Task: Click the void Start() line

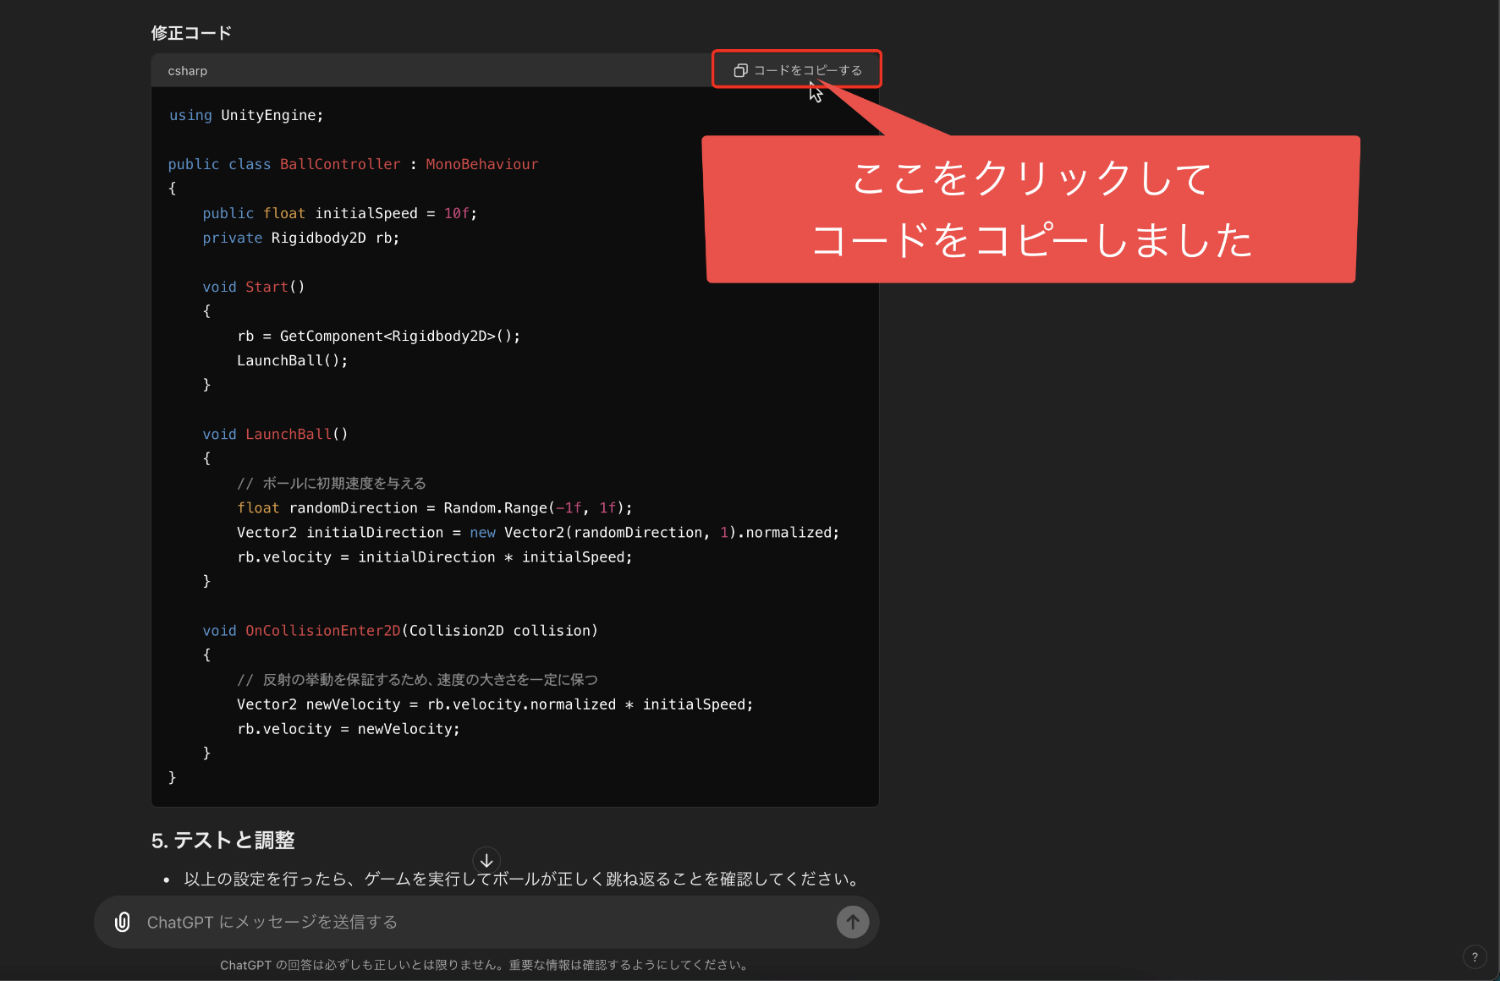Action: click(x=254, y=287)
